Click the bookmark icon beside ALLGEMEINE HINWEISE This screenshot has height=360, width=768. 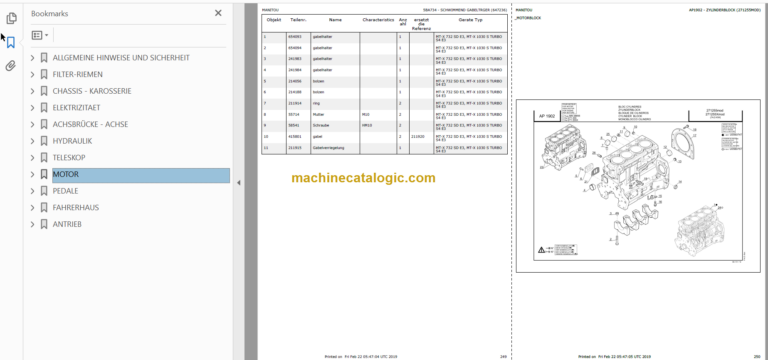(x=44, y=58)
